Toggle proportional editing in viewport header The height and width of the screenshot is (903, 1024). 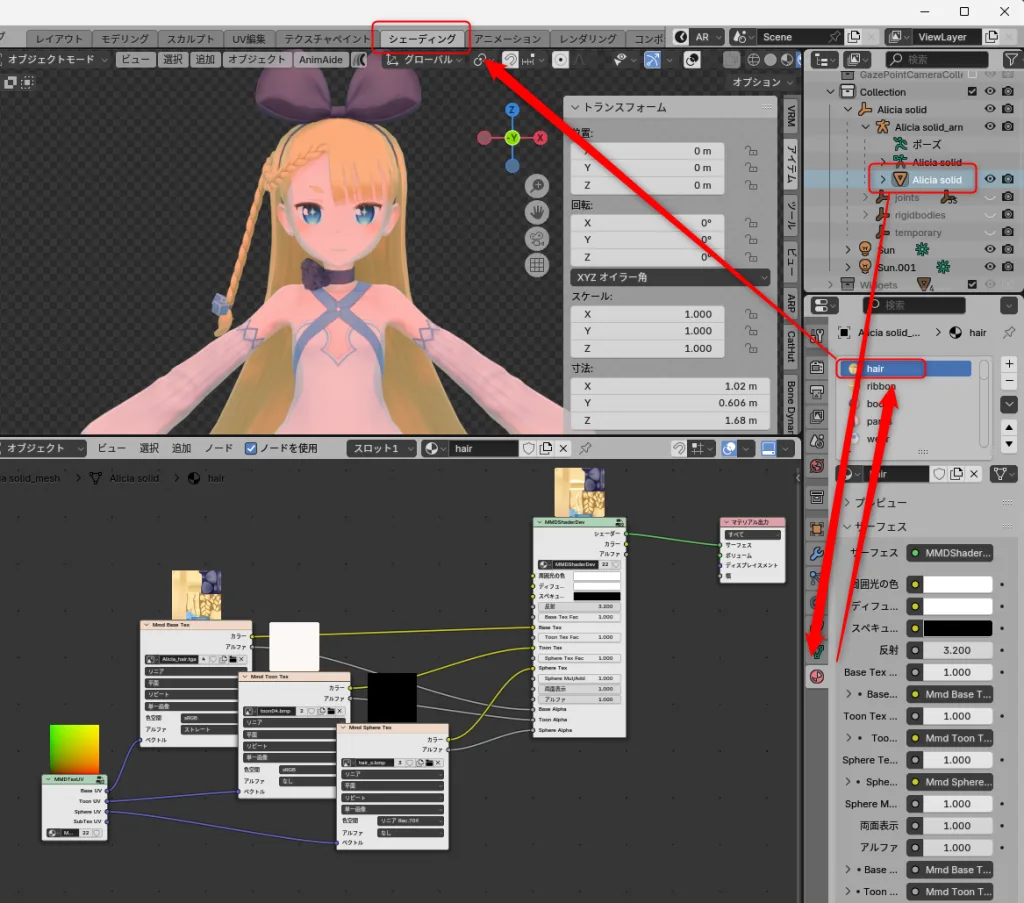(560, 60)
